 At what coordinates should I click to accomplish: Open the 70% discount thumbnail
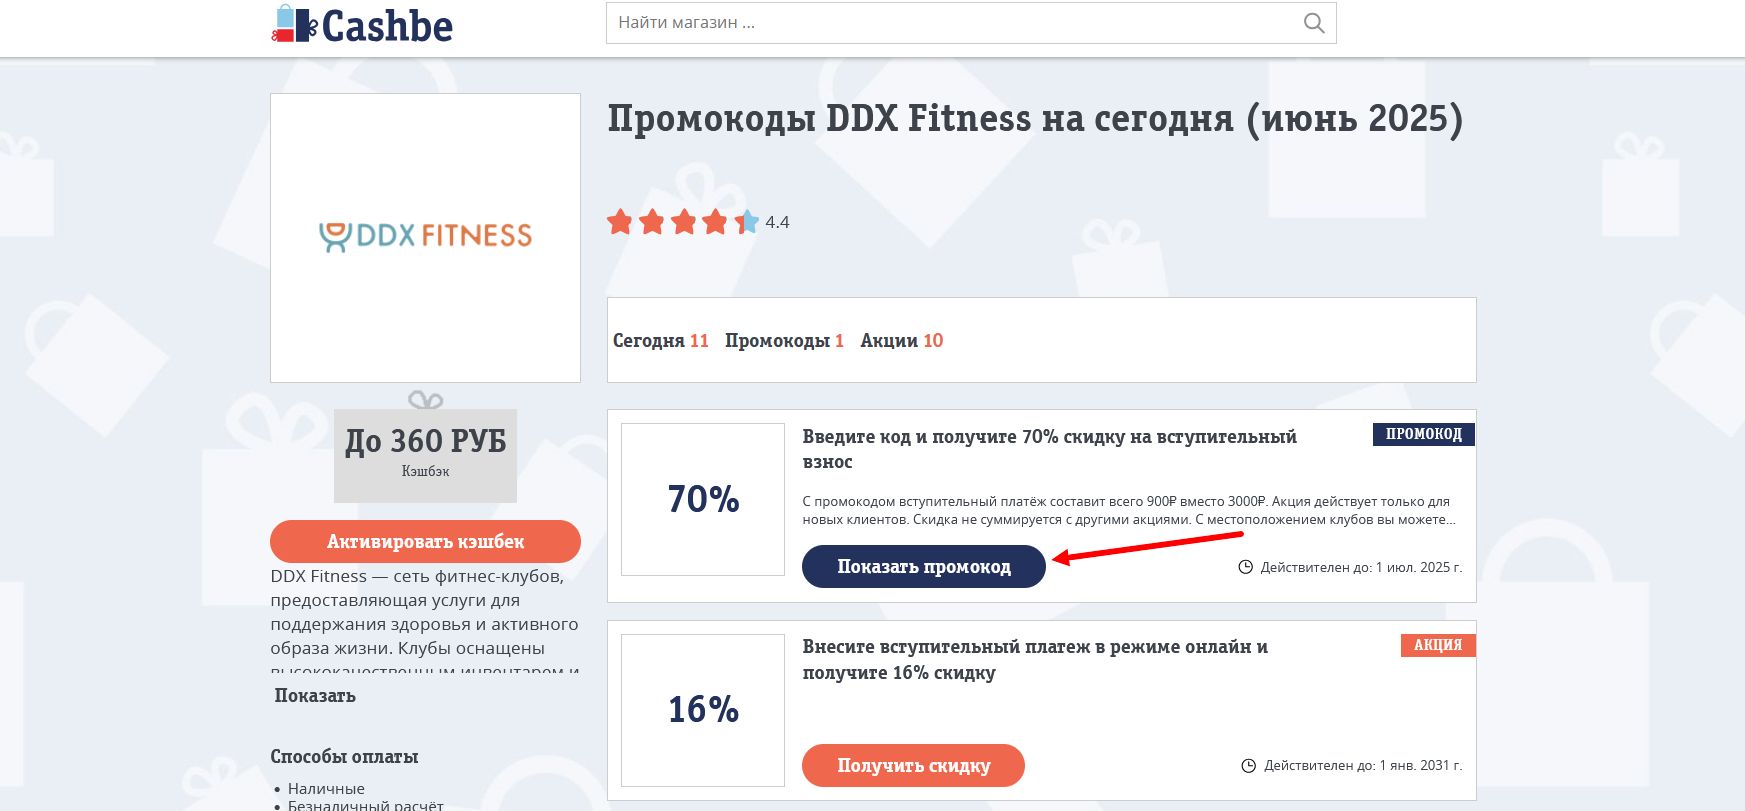click(x=703, y=499)
